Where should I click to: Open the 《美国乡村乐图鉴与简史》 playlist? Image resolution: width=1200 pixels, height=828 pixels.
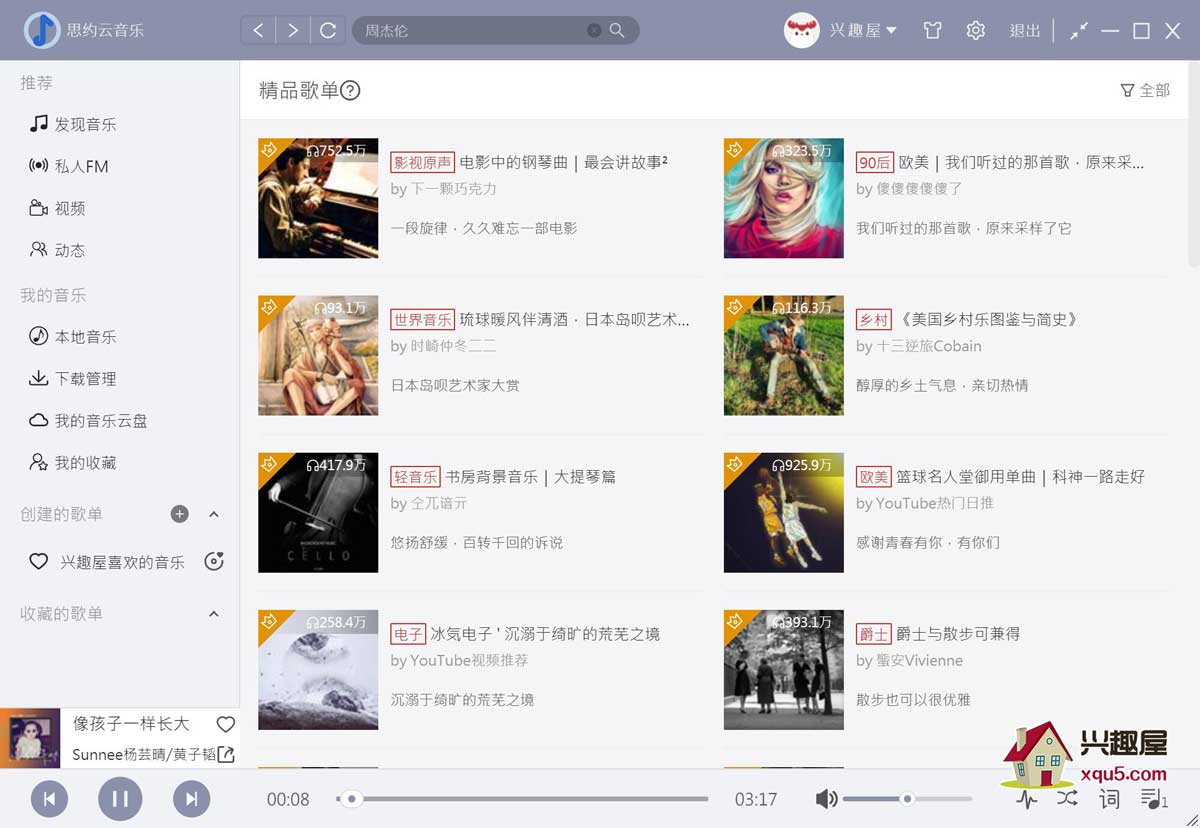point(988,319)
